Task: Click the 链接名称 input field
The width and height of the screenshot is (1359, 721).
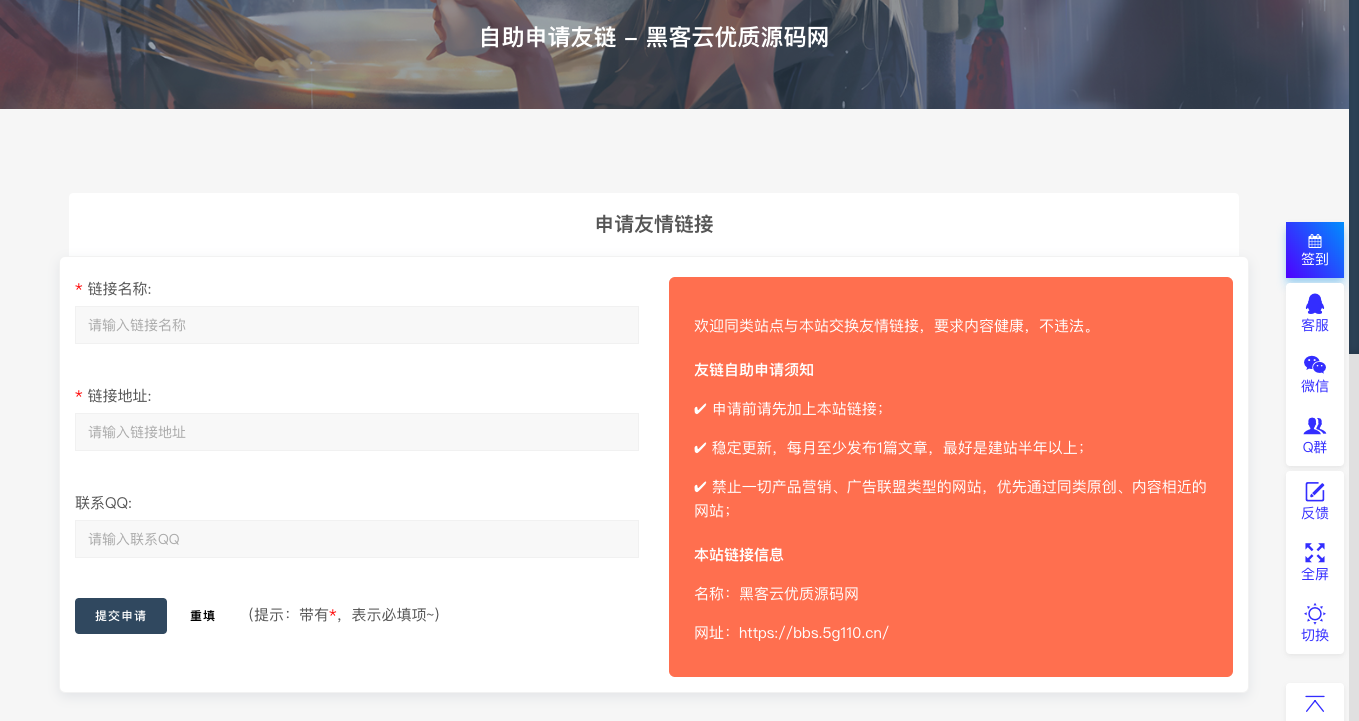Action: tap(356, 325)
